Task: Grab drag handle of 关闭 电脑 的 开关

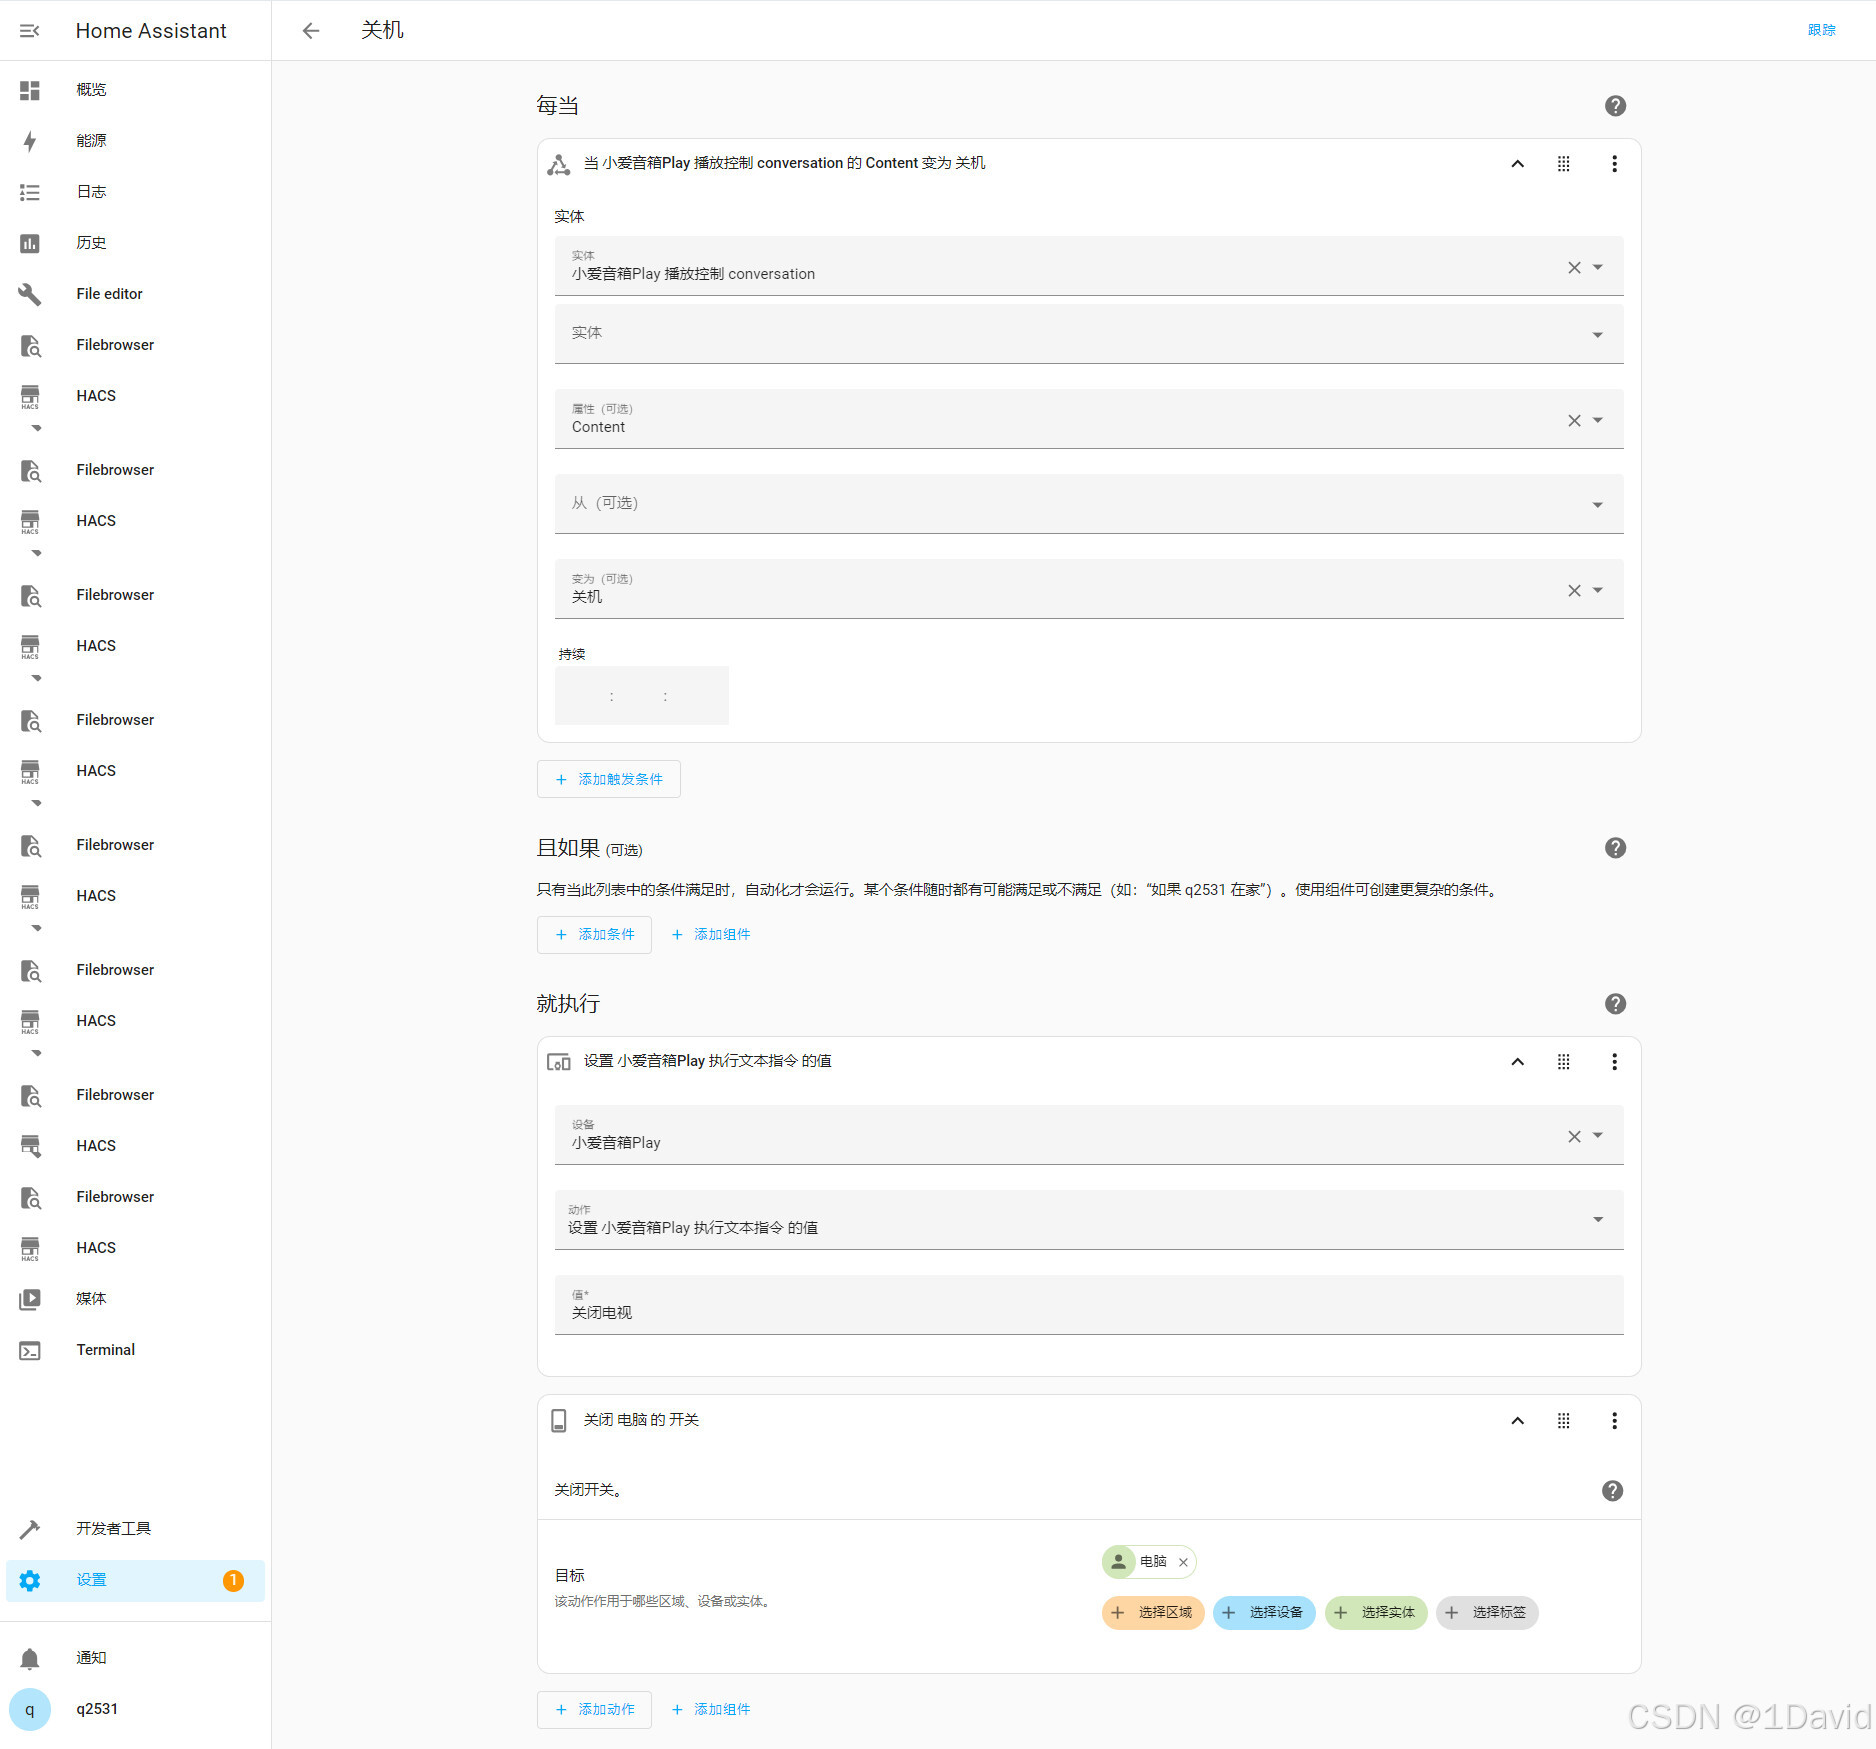Action: 1564,1421
